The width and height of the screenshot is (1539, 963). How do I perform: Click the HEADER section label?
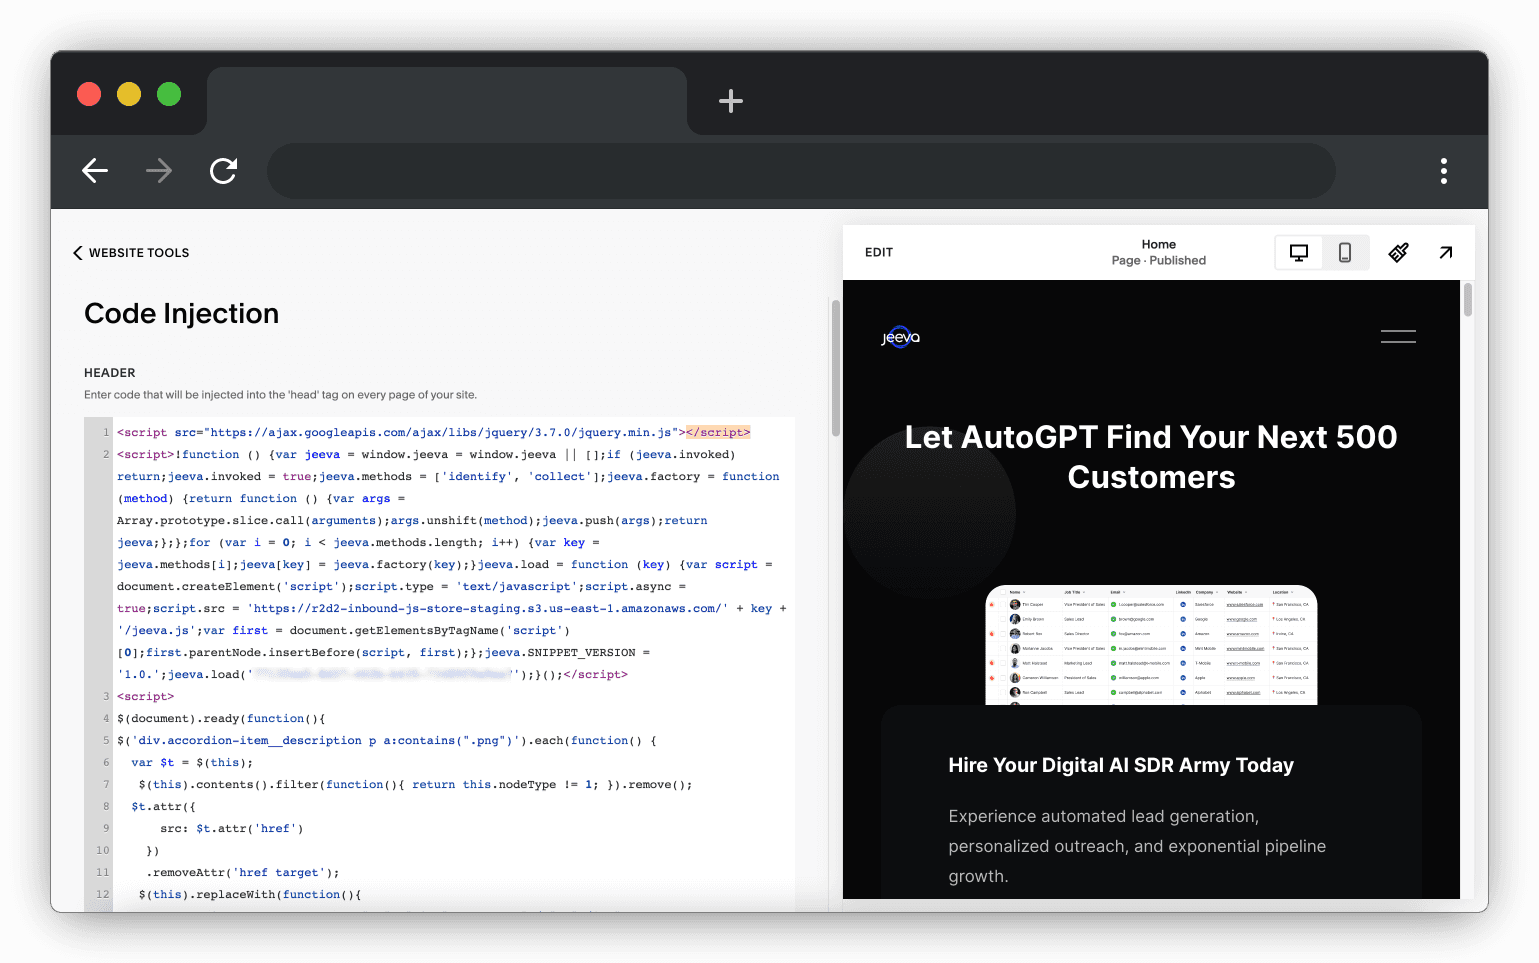tap(110, 373)
